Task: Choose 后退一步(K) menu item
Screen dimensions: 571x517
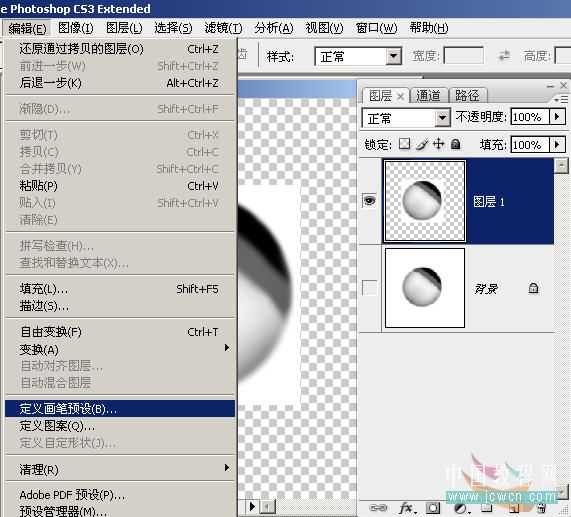Action: (120, 83)
